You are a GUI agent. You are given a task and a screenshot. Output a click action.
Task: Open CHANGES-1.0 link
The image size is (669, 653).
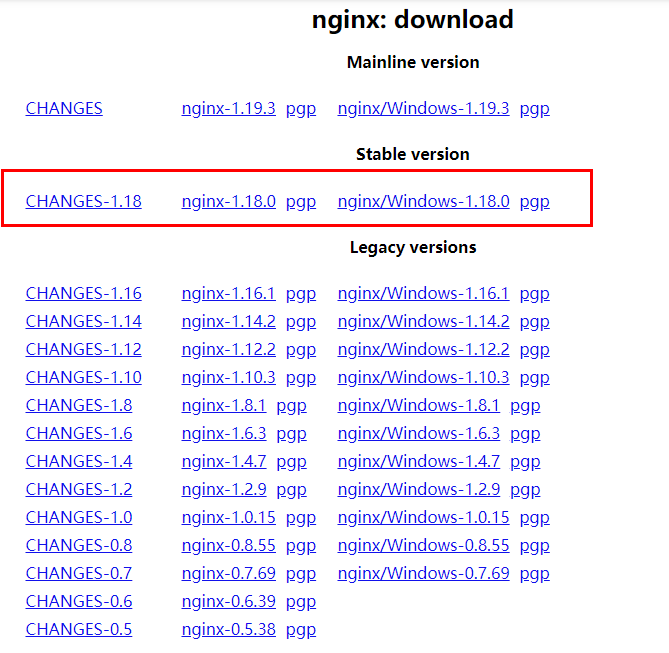point(79,518)
